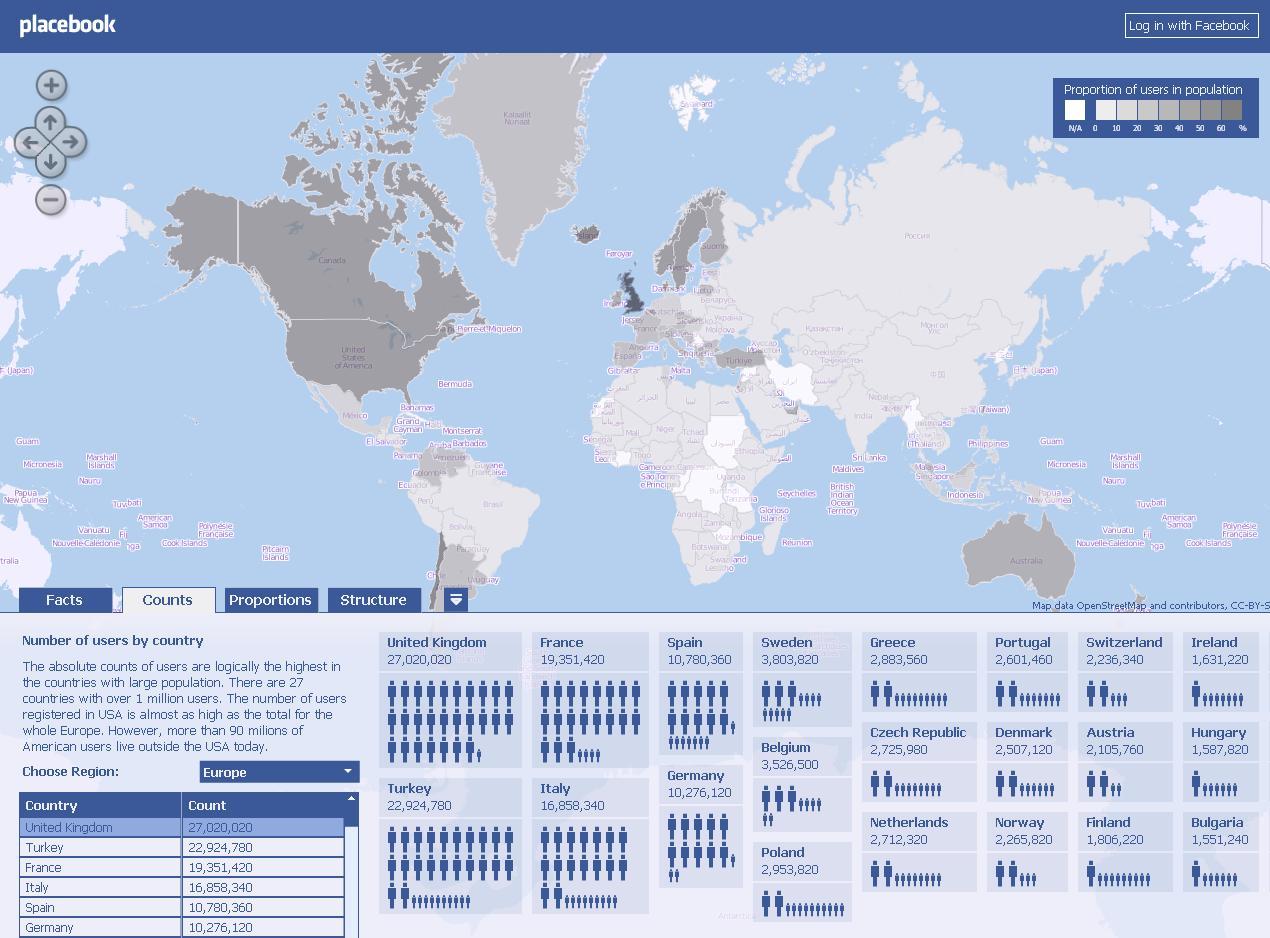Click the Greece pictogram card
The width and height of the screenshot is (1270, 938).
(919, 671)
